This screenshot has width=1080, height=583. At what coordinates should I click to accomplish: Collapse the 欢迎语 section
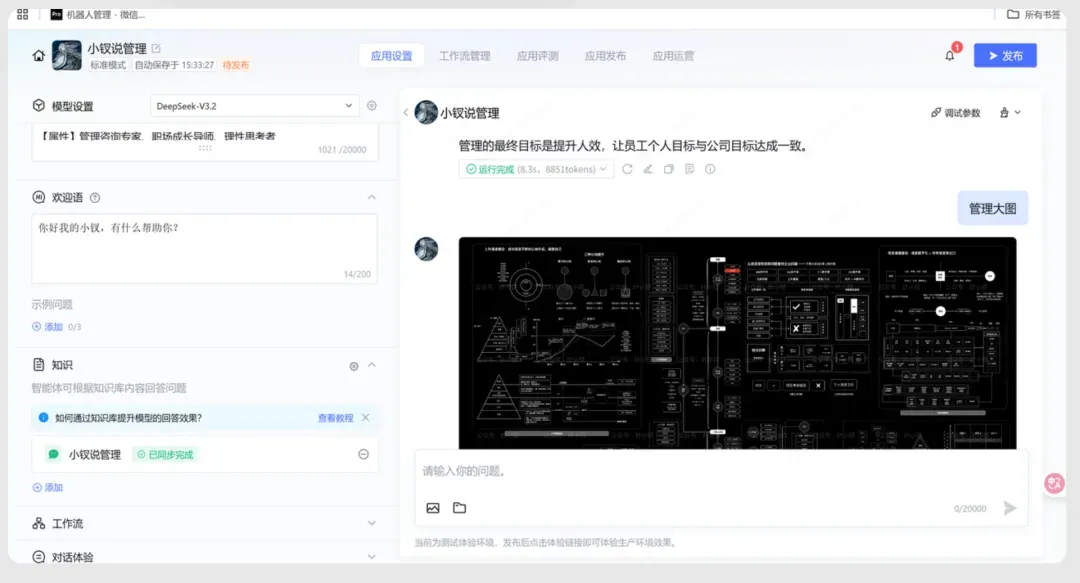pyautogui.click(x=371, y=198)
